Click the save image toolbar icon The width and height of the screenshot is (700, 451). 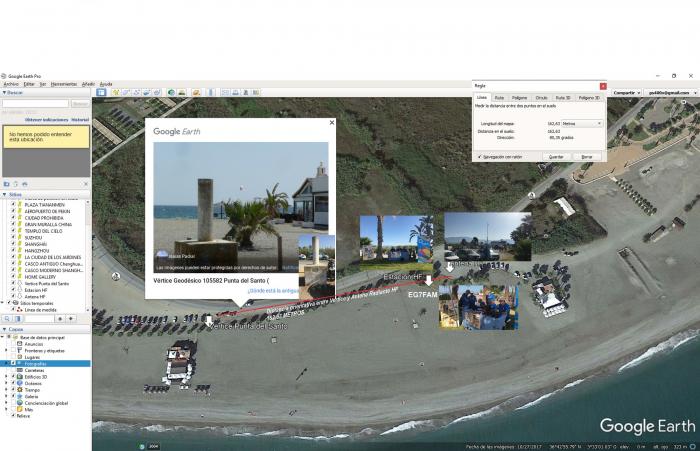tap(246, 92)
